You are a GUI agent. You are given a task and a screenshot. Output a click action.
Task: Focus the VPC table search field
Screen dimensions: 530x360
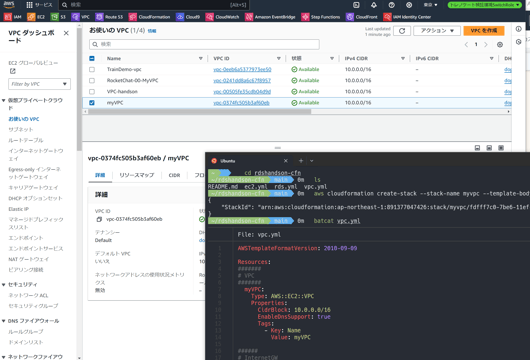(x=204, y=44)
